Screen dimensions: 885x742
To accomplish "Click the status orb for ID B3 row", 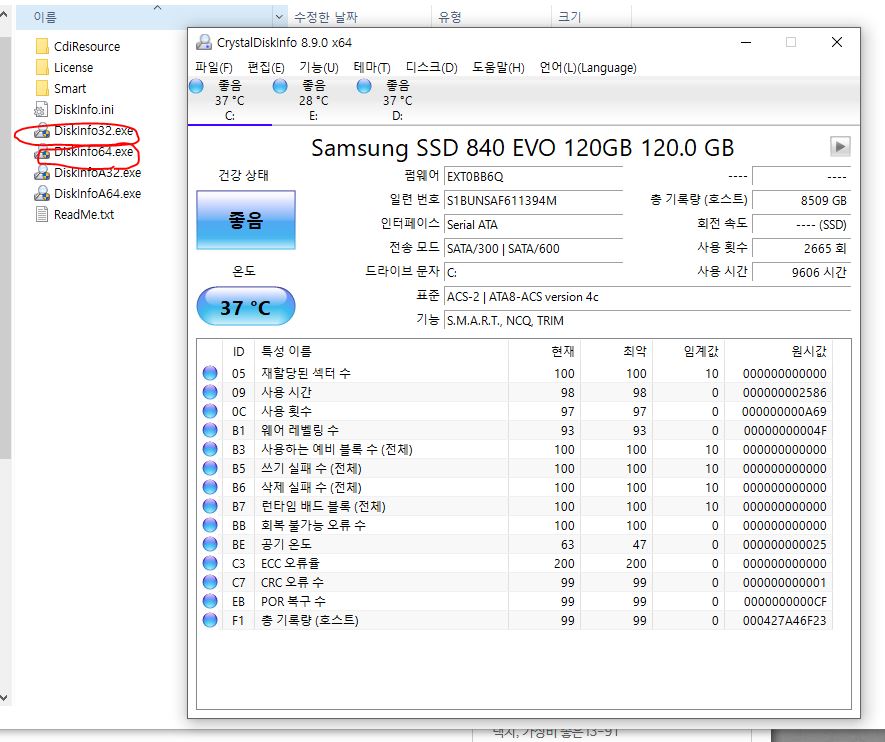I will tap(210, 449).
